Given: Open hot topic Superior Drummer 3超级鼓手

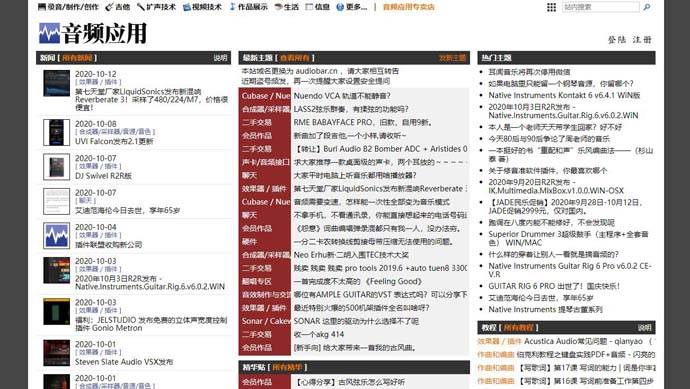Looking at the screenshot, I should 568,238.
